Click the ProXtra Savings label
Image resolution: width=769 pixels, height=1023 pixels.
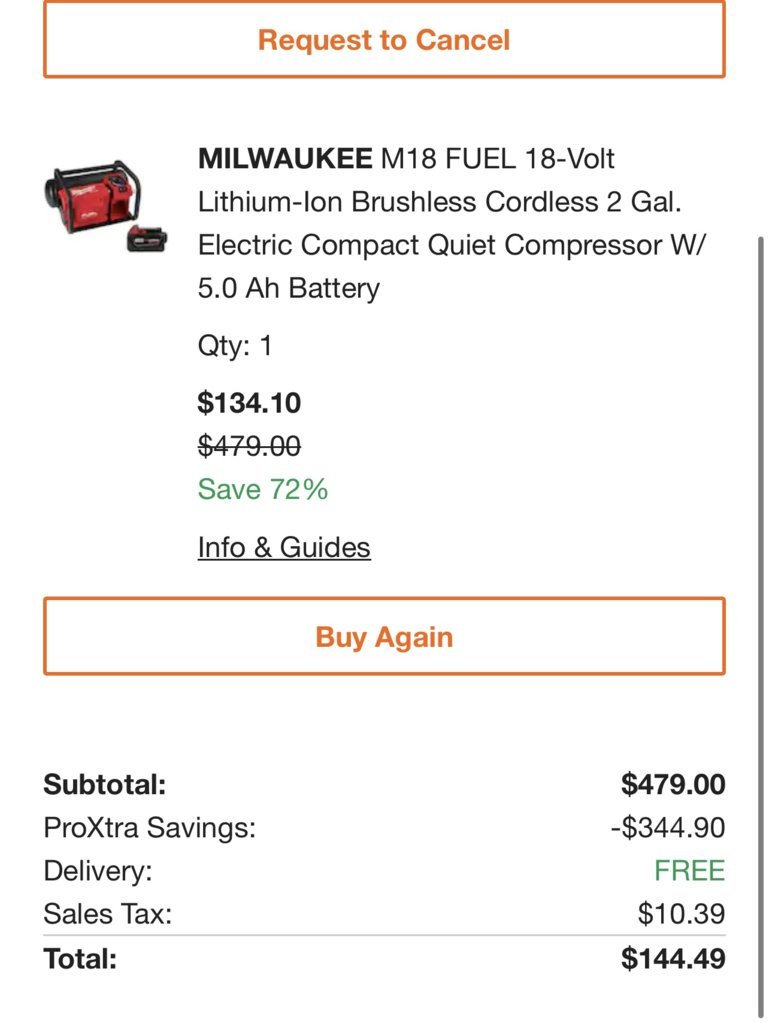(149, 827)
